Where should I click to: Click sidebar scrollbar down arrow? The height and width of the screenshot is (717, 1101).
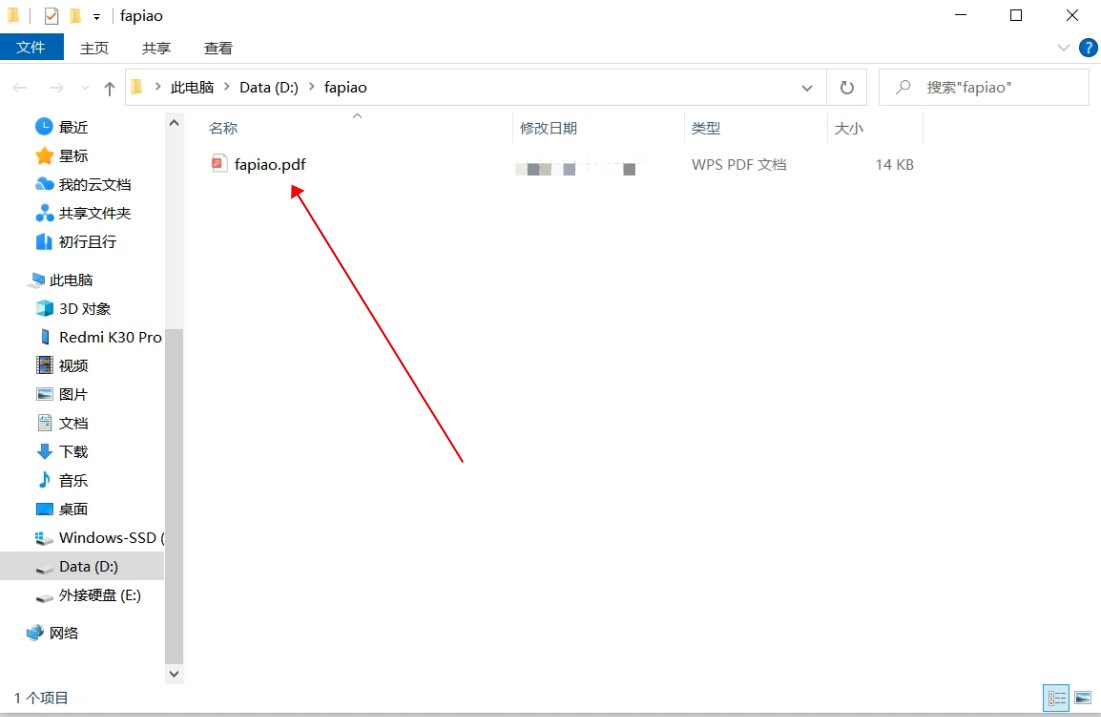click(174, 674)
